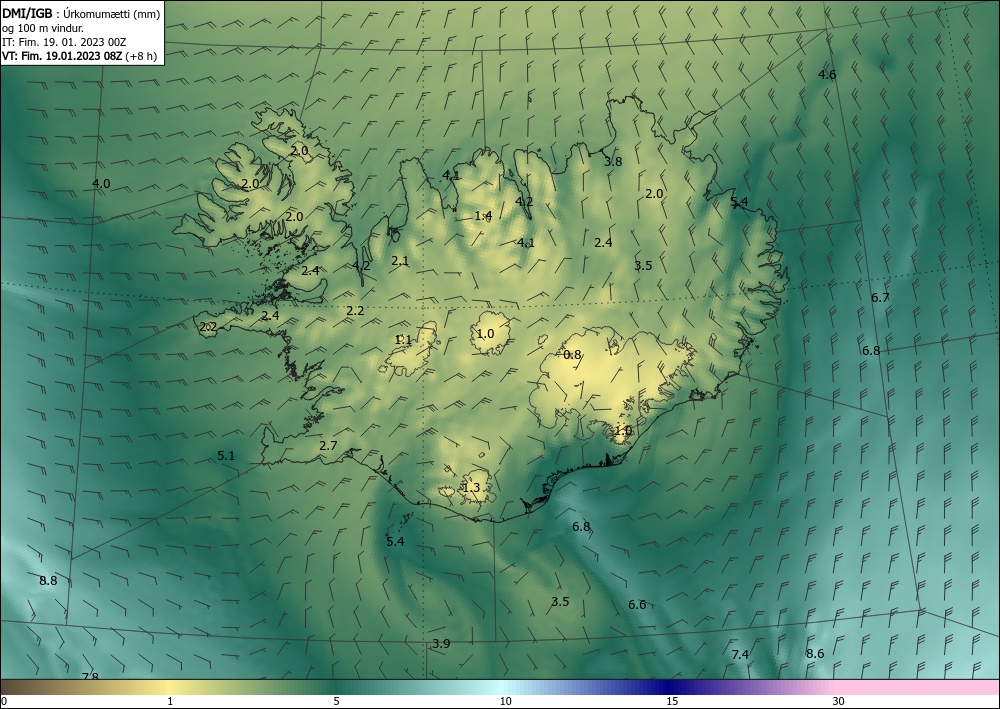The height and width of the screenshot is (709, 1000).
Task: Select the 5.1 value over the sea
Action: coord(226,455)
